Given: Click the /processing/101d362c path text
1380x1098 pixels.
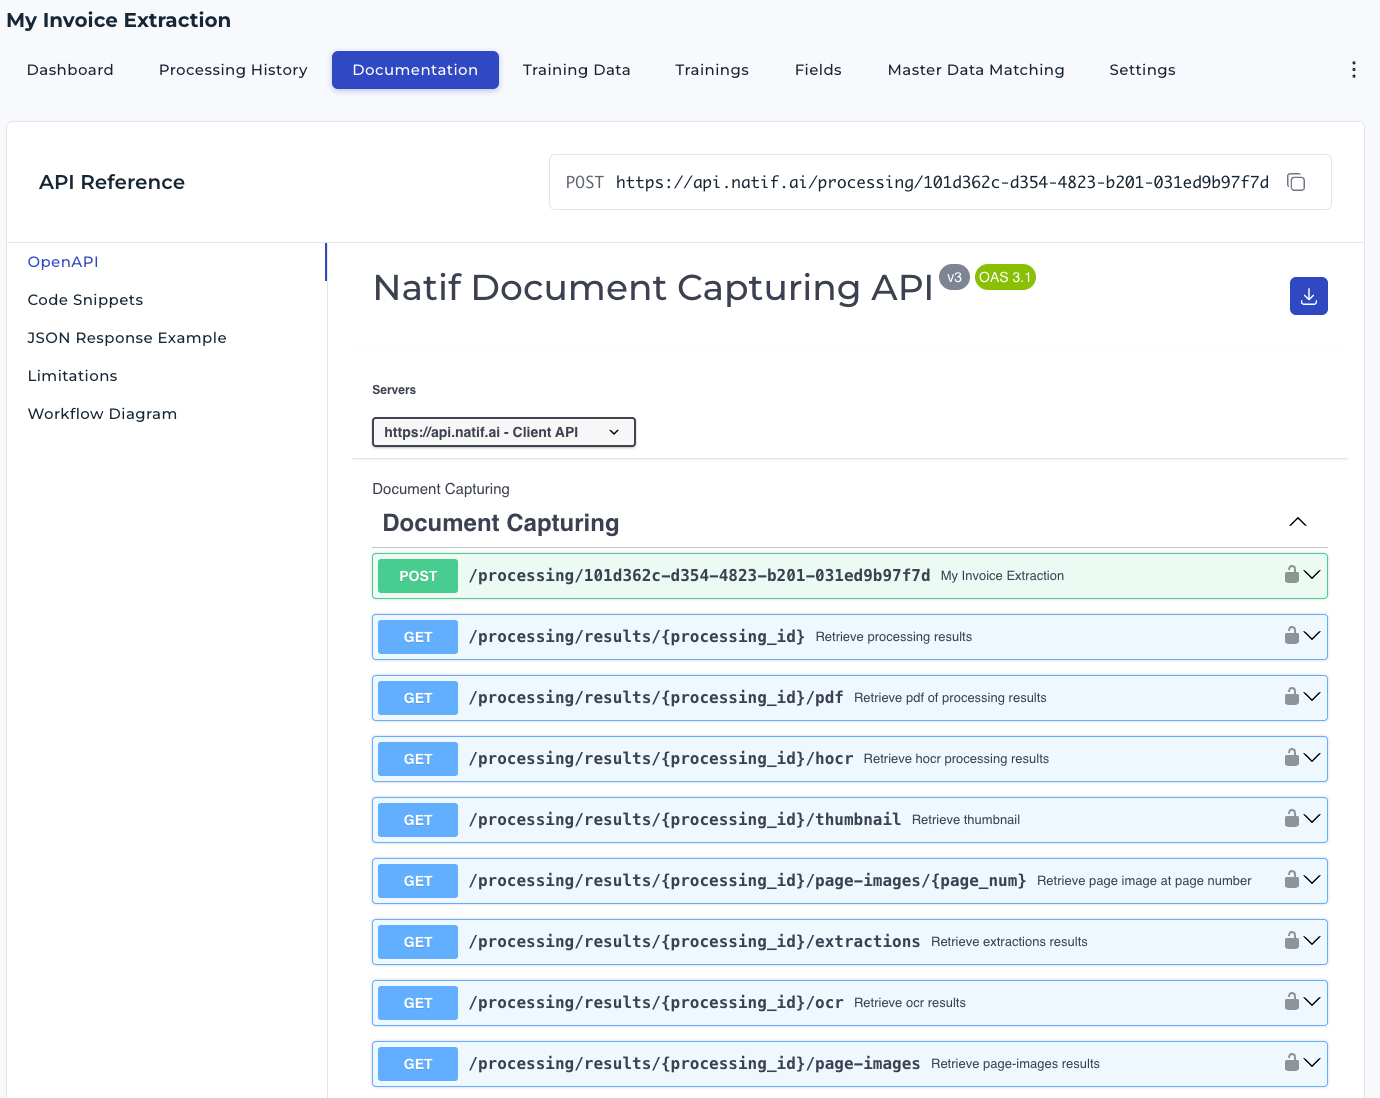Looking at the screenshot, I should pos(699,575).
